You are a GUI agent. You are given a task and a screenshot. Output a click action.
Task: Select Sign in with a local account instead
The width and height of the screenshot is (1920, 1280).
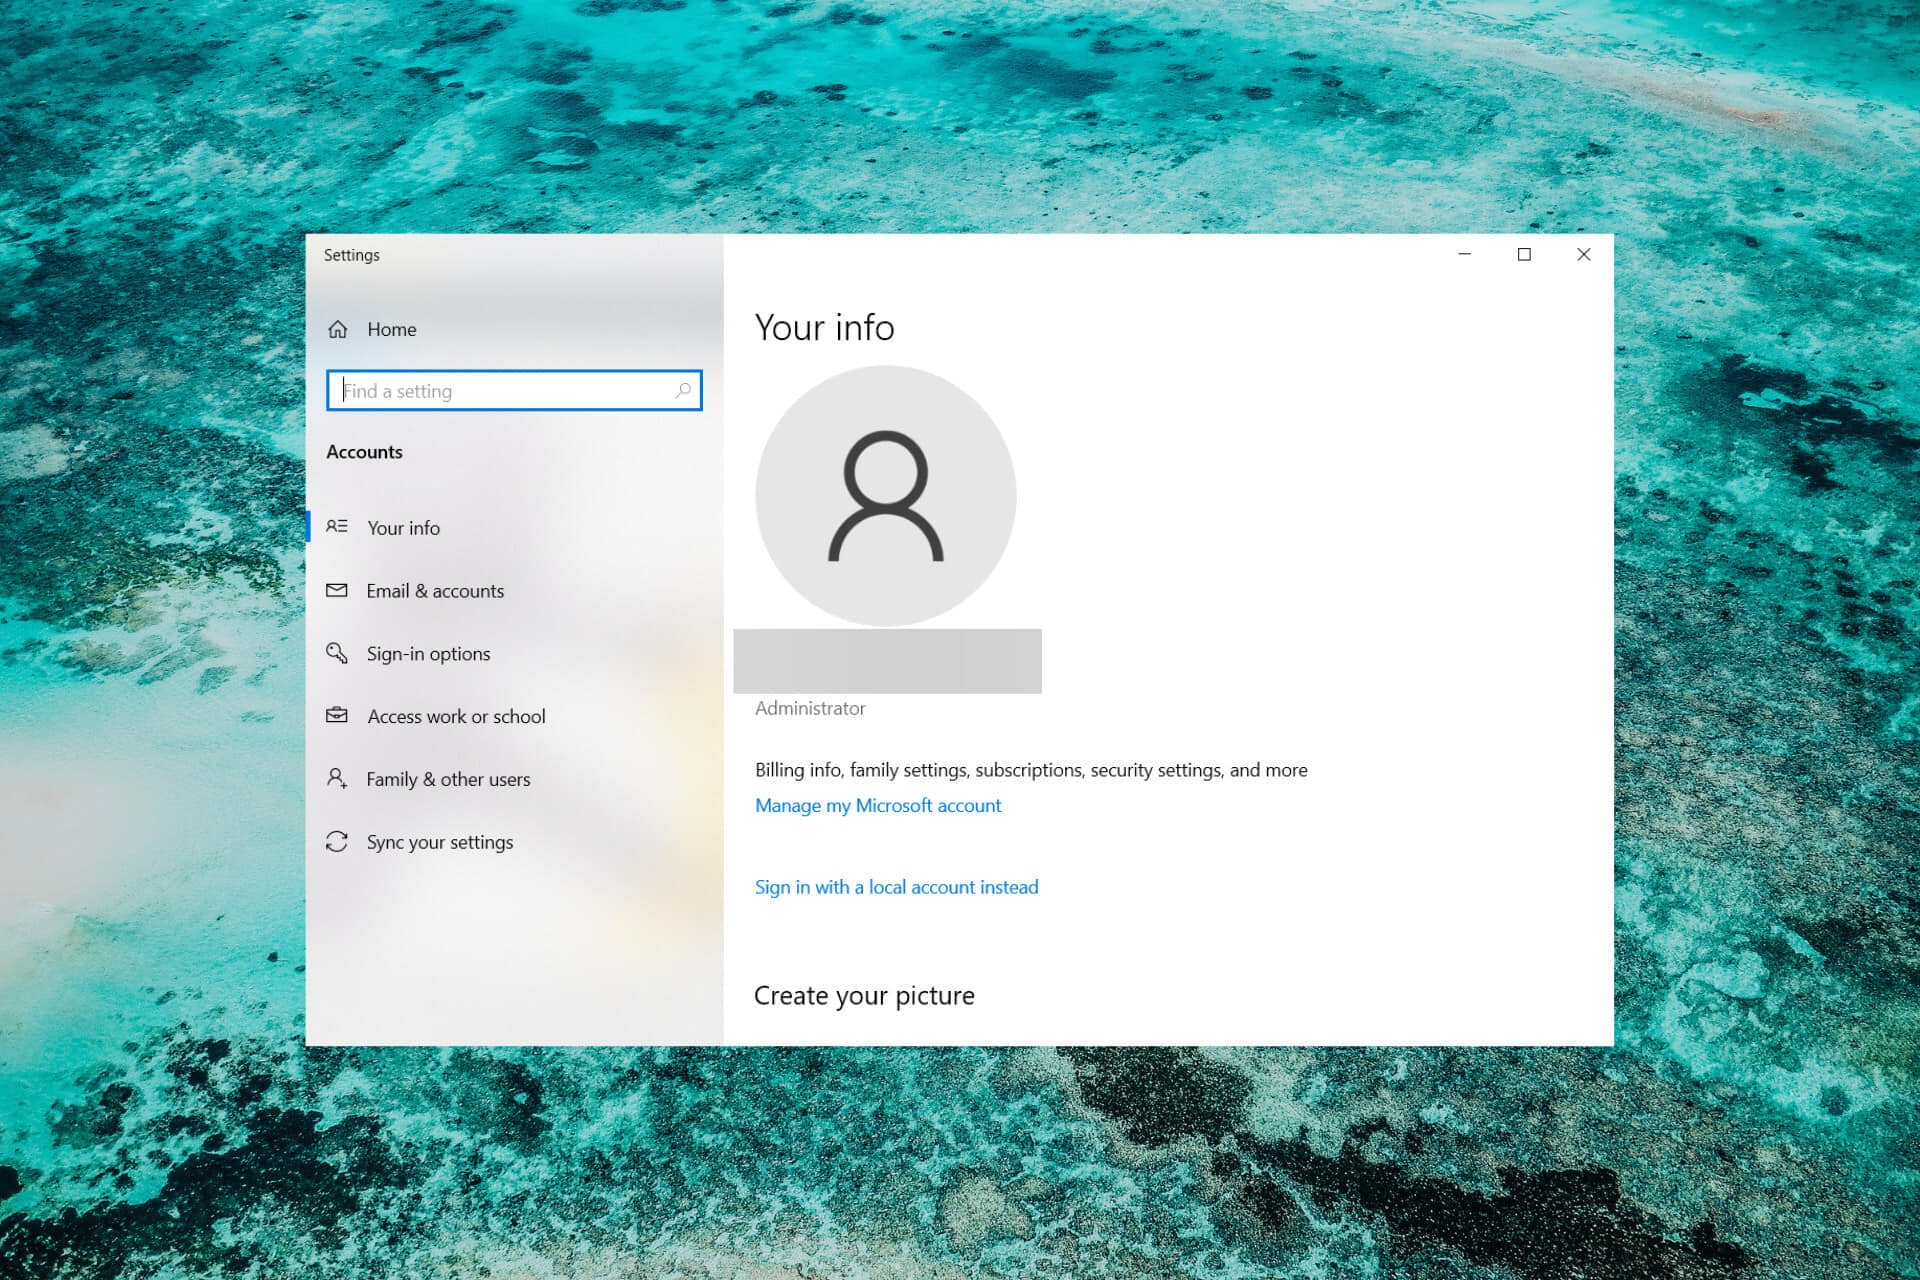tap(897, 886)
